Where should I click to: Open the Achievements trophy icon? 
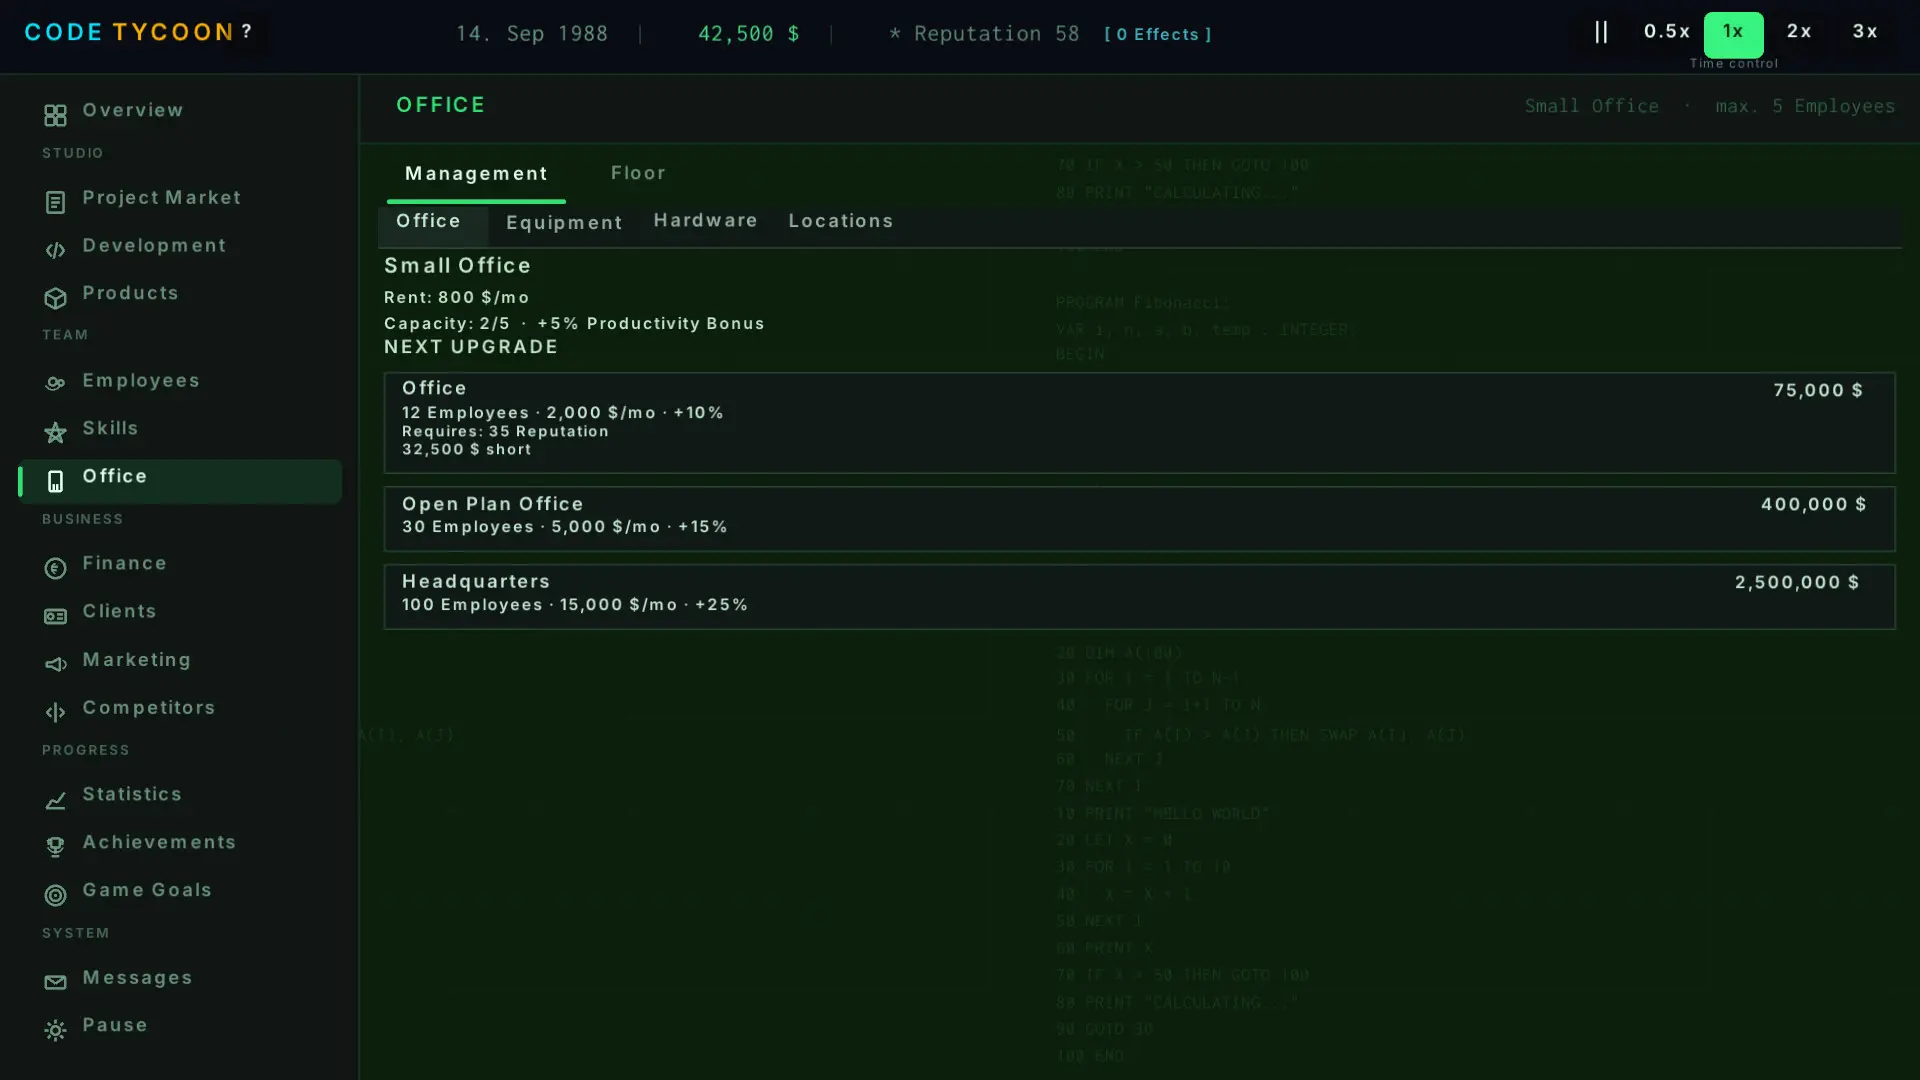tap(55, 848)
